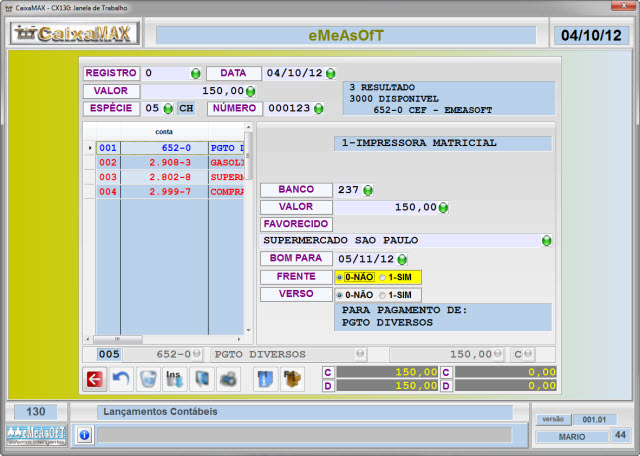Screen dimensions: 640x456
Task: Click the red back arrow exit icon
Action: point(95,378)
